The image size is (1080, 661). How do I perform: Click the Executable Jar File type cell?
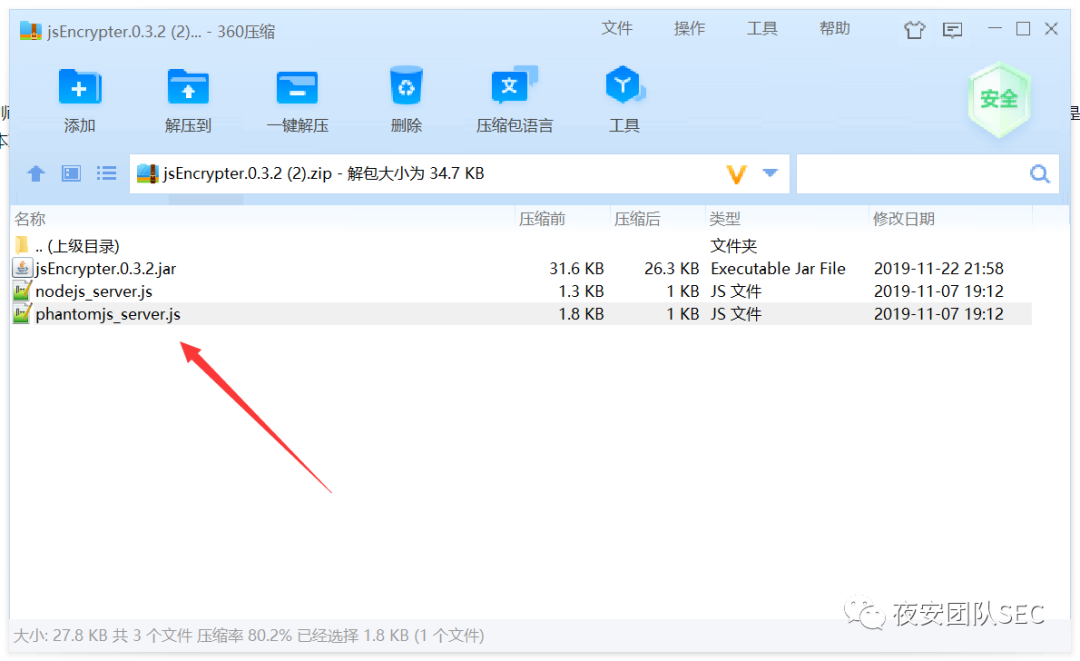tap(778, 269)
